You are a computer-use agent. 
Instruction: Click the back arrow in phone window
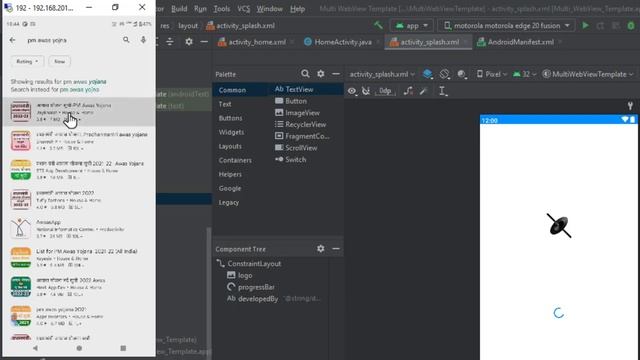pyautogui.click(x=12, y=40)
